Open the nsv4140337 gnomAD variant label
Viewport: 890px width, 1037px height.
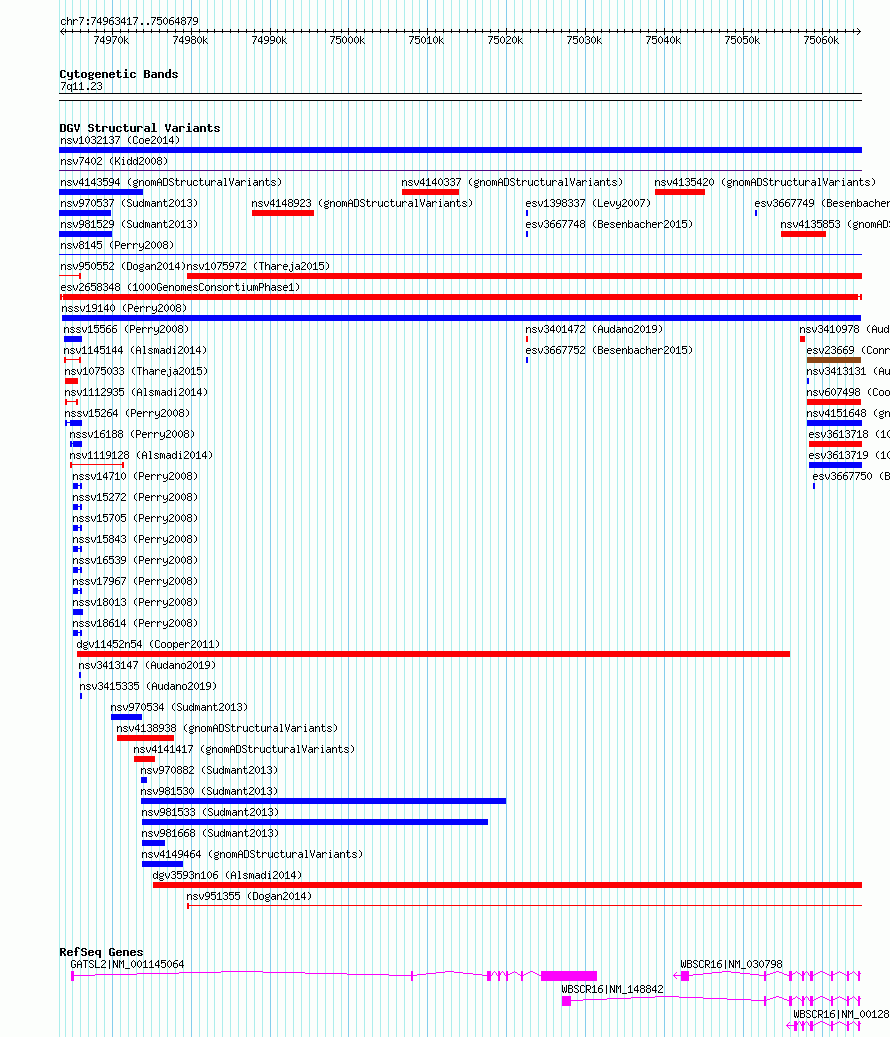512,183
